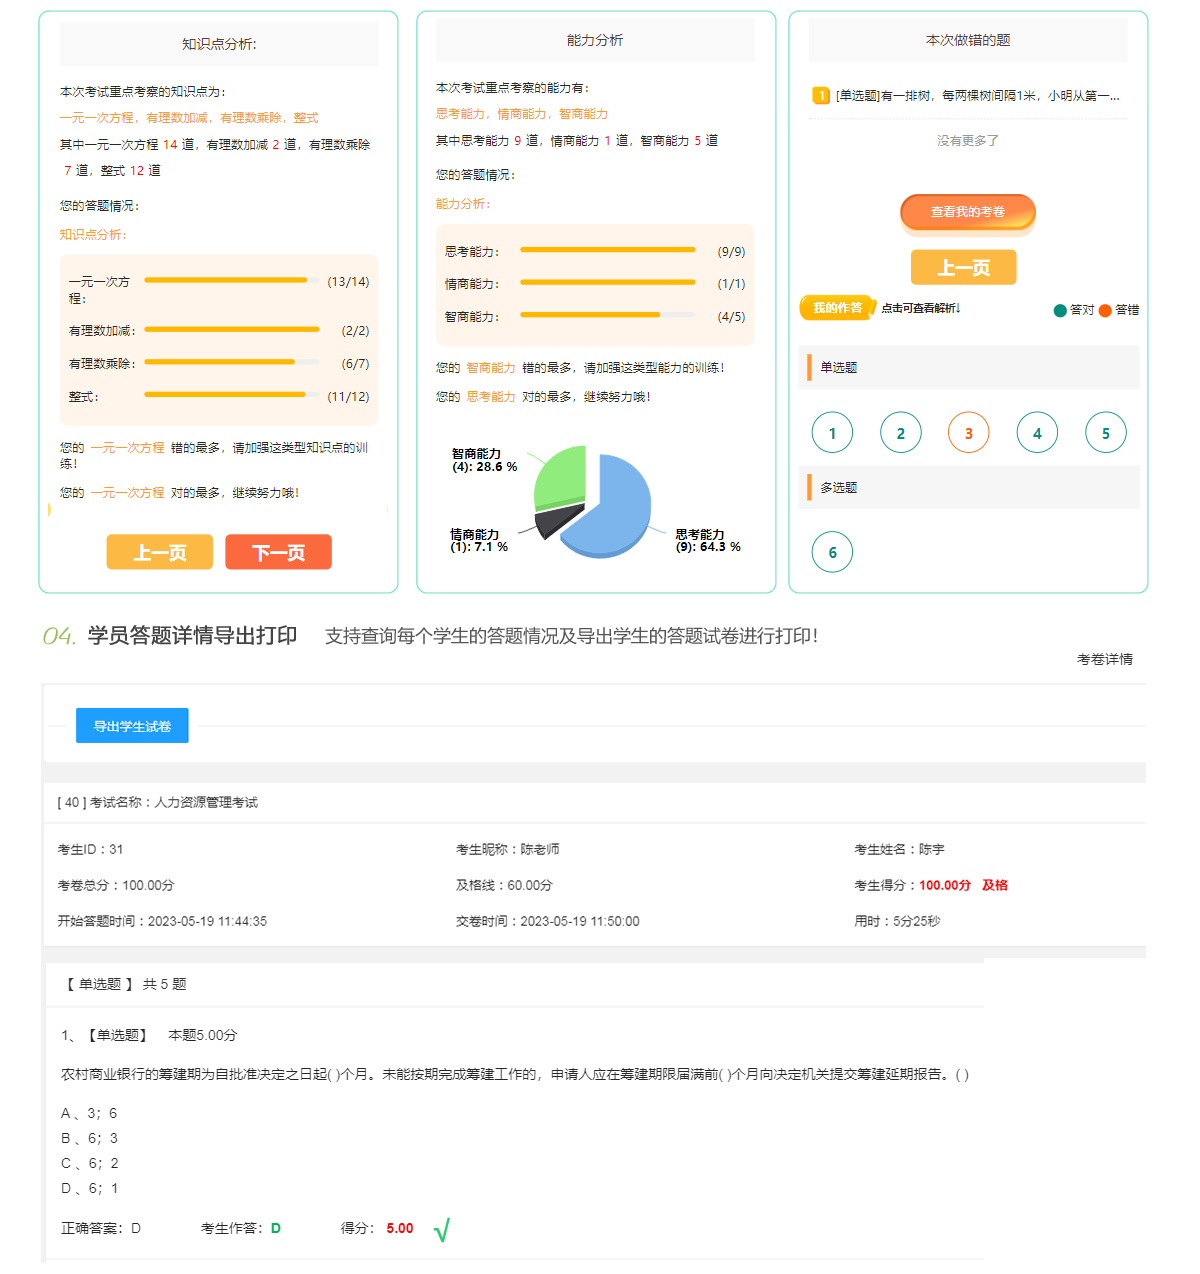Select the 我的作答 tab label

(837, 308)
